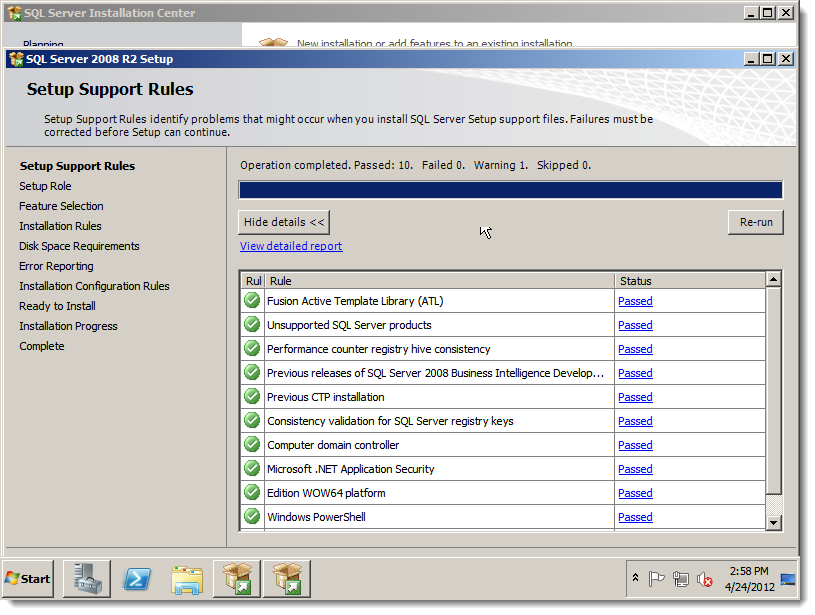Show hidden tray icons arrow

coord(635,578)
